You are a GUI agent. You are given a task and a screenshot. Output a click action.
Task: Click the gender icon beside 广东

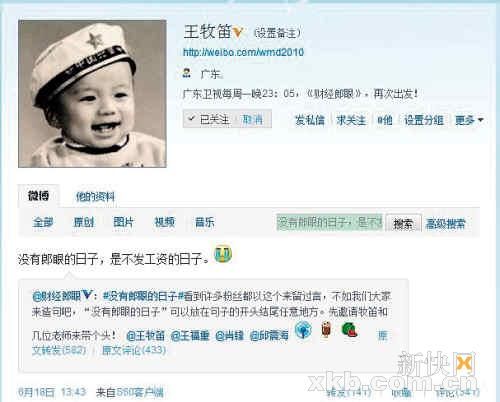187,73
